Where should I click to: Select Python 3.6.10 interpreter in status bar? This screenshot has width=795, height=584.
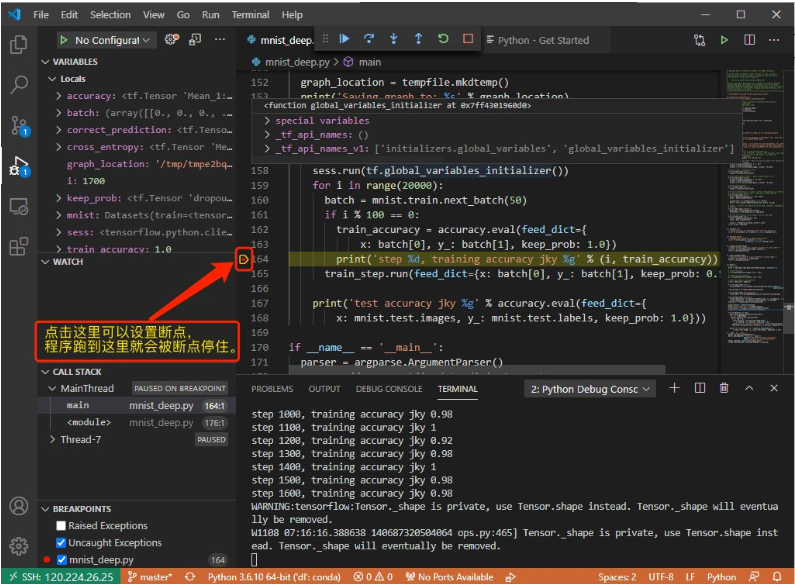(x=274, y=576)
